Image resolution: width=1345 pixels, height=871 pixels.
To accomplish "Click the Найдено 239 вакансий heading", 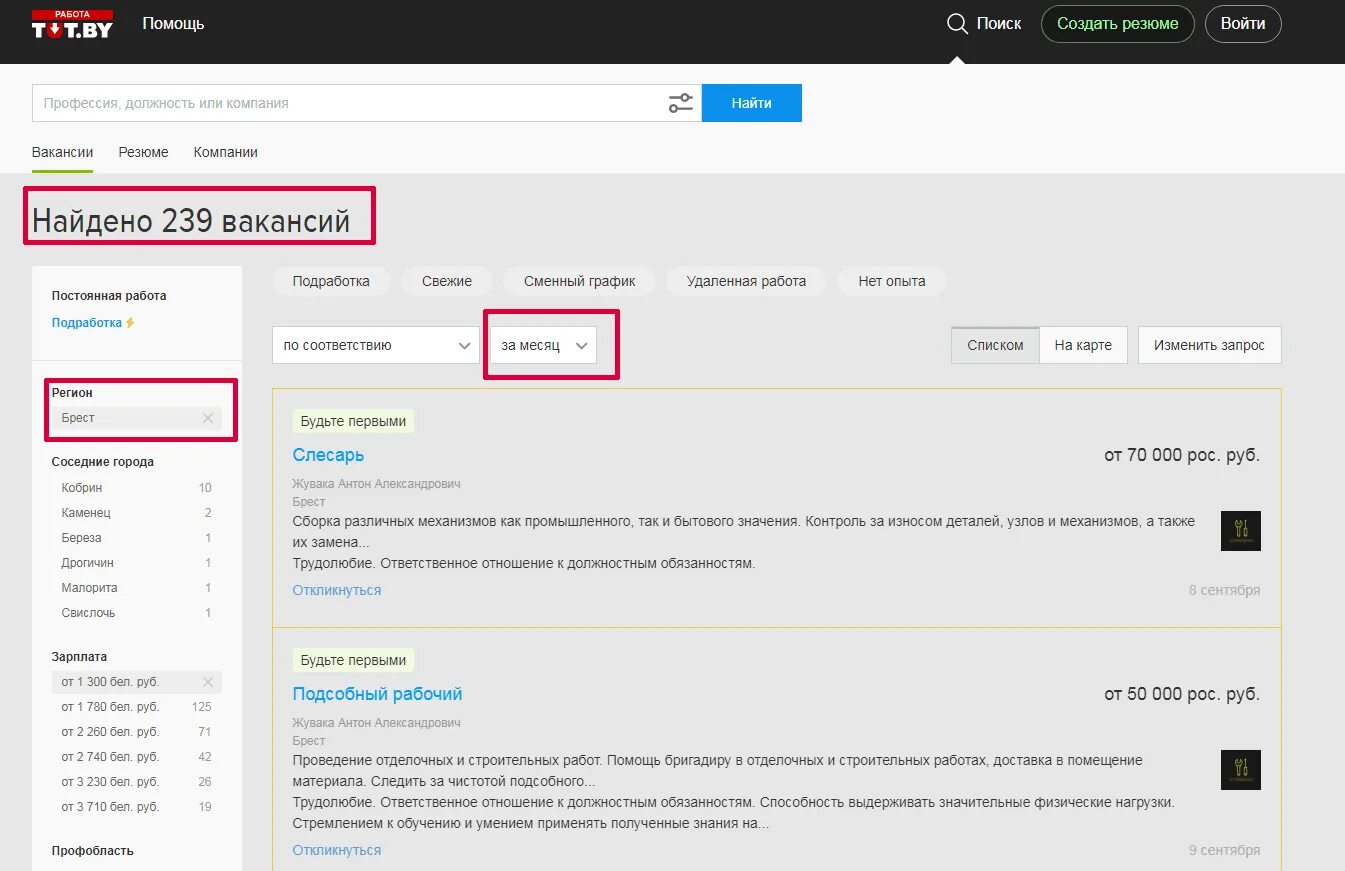I will click(x=191, y=221).
